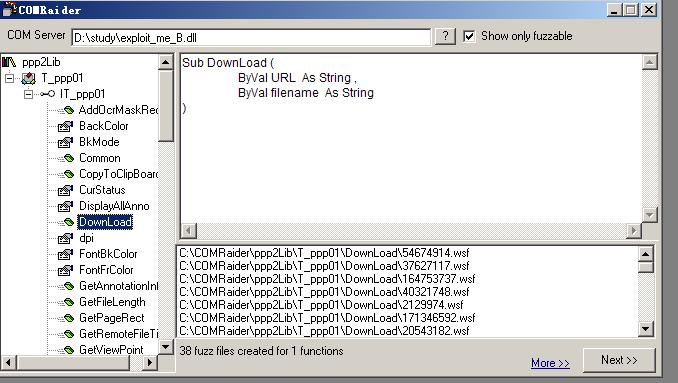Select the Common tree item
Viewport: 678px width, 383px height.
point(100,158)
